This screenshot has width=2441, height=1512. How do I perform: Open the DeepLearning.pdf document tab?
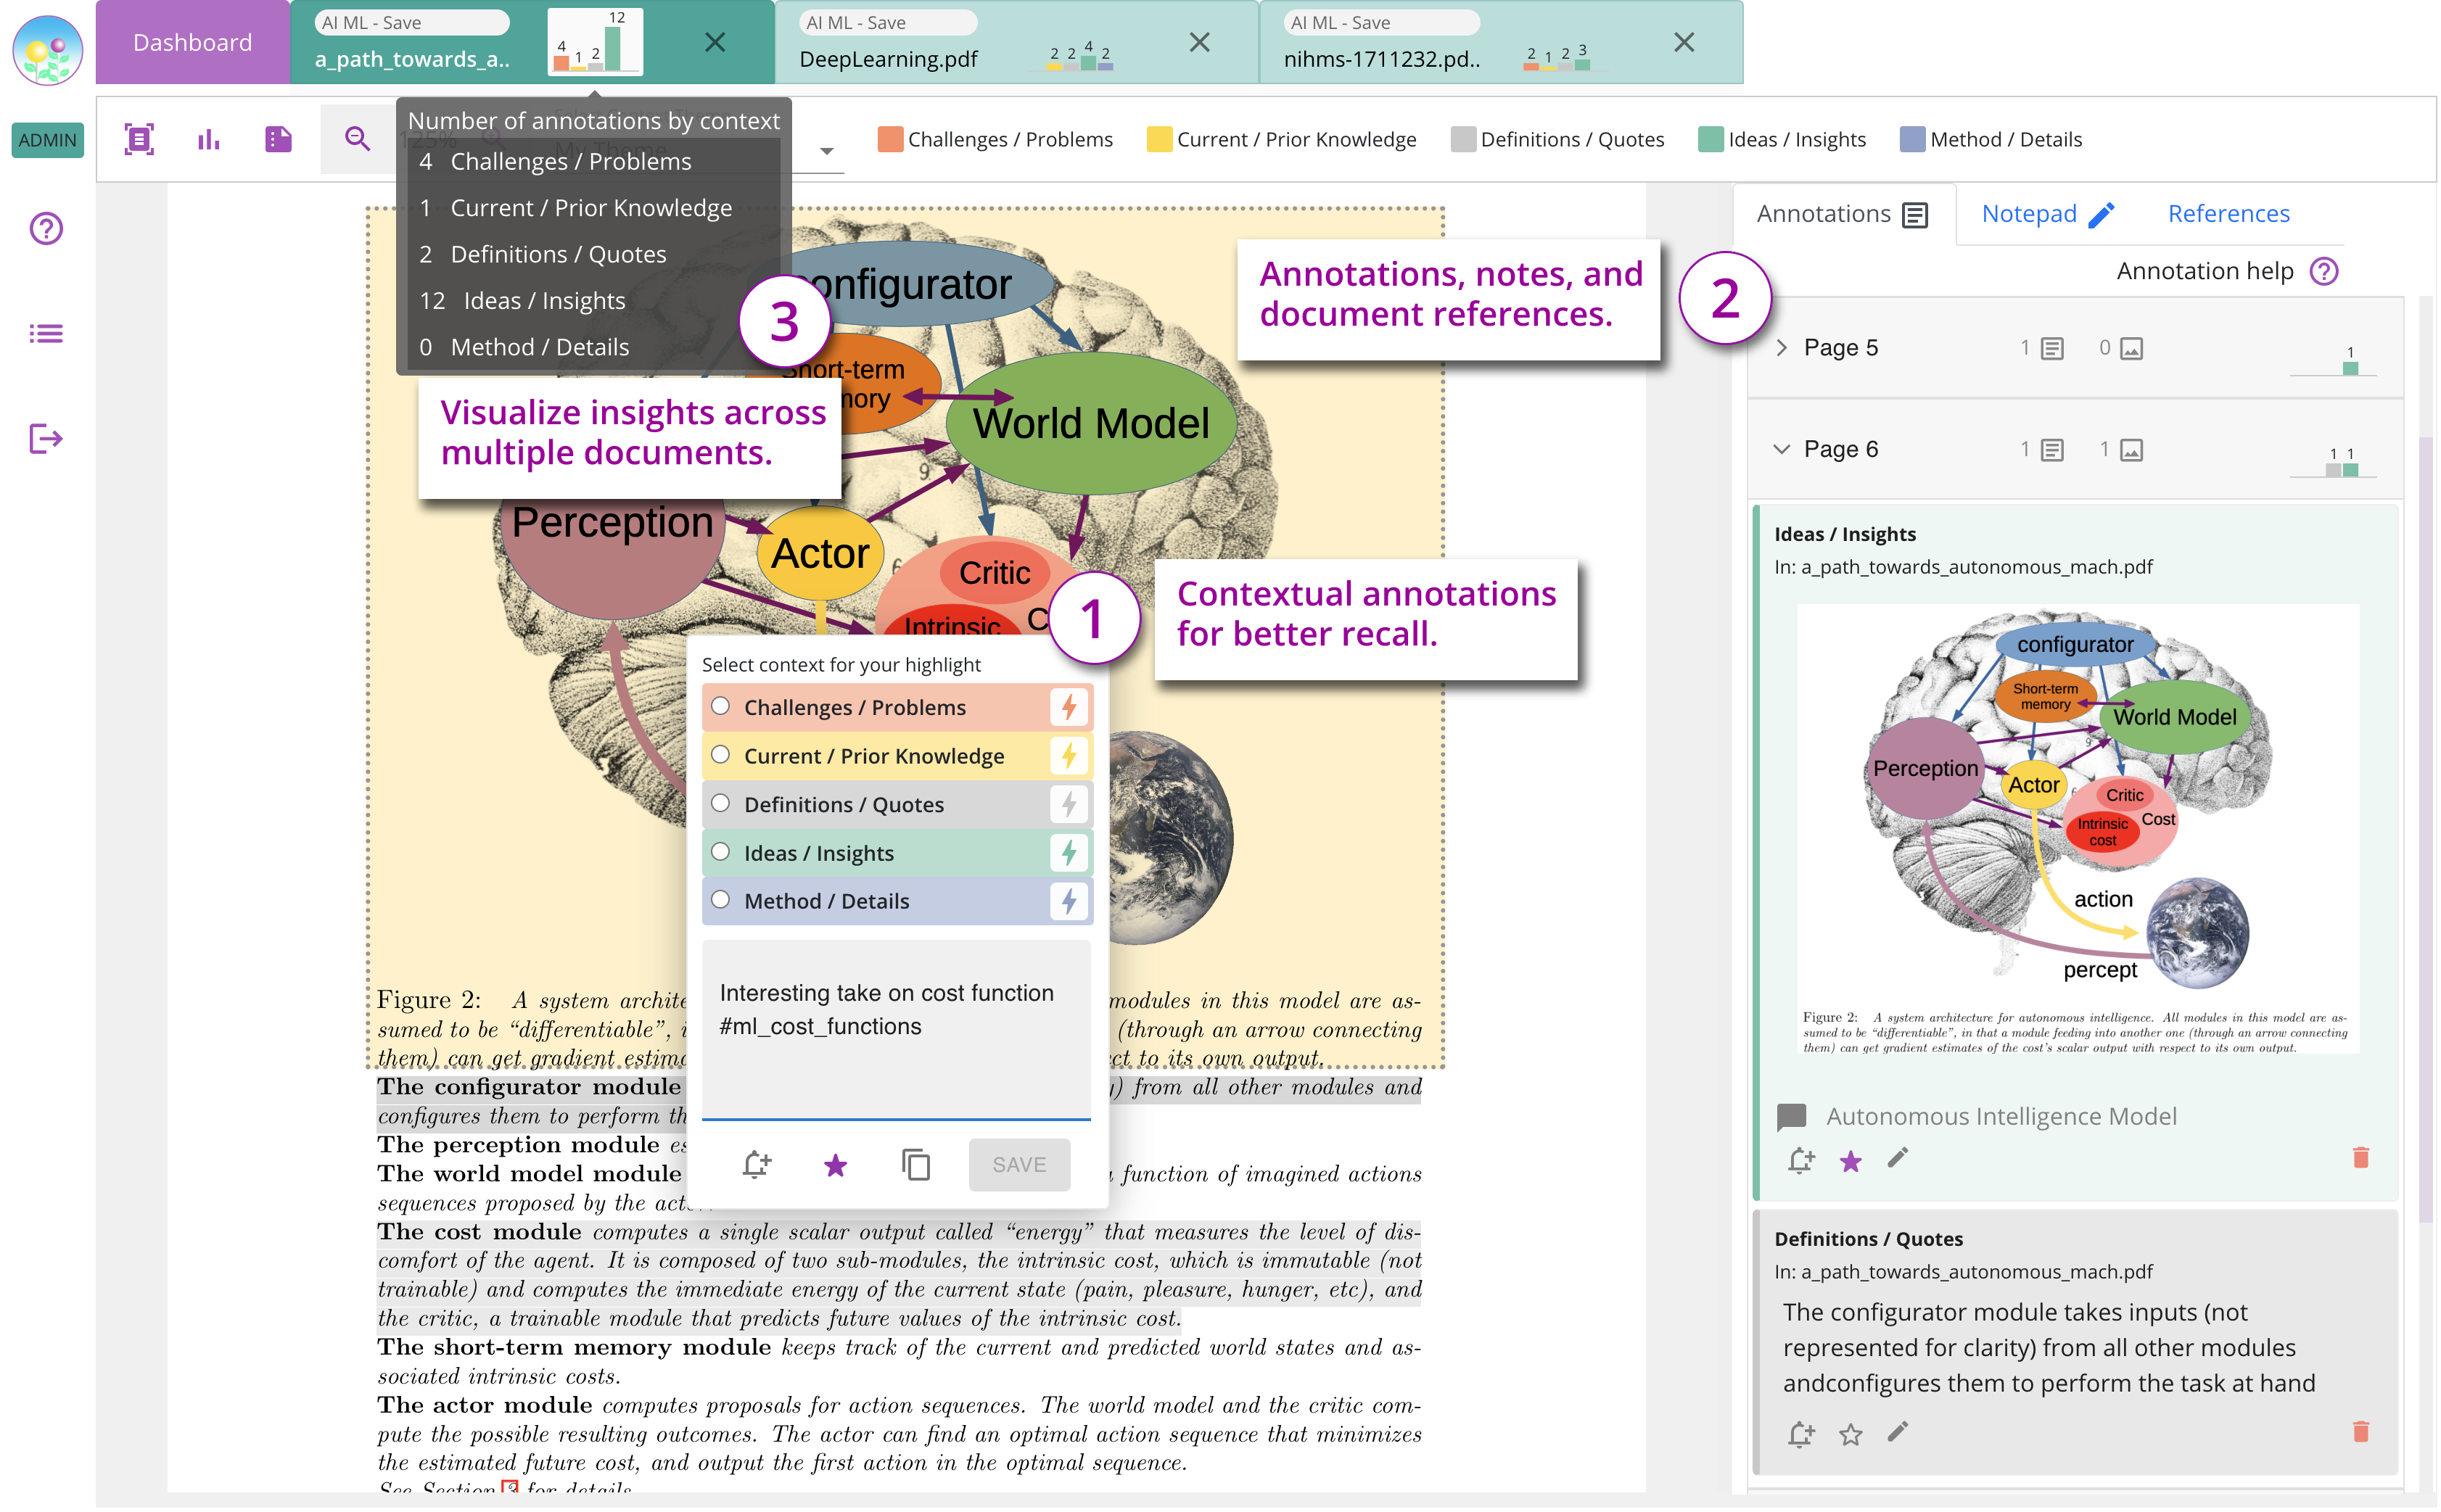pos(888,58)
